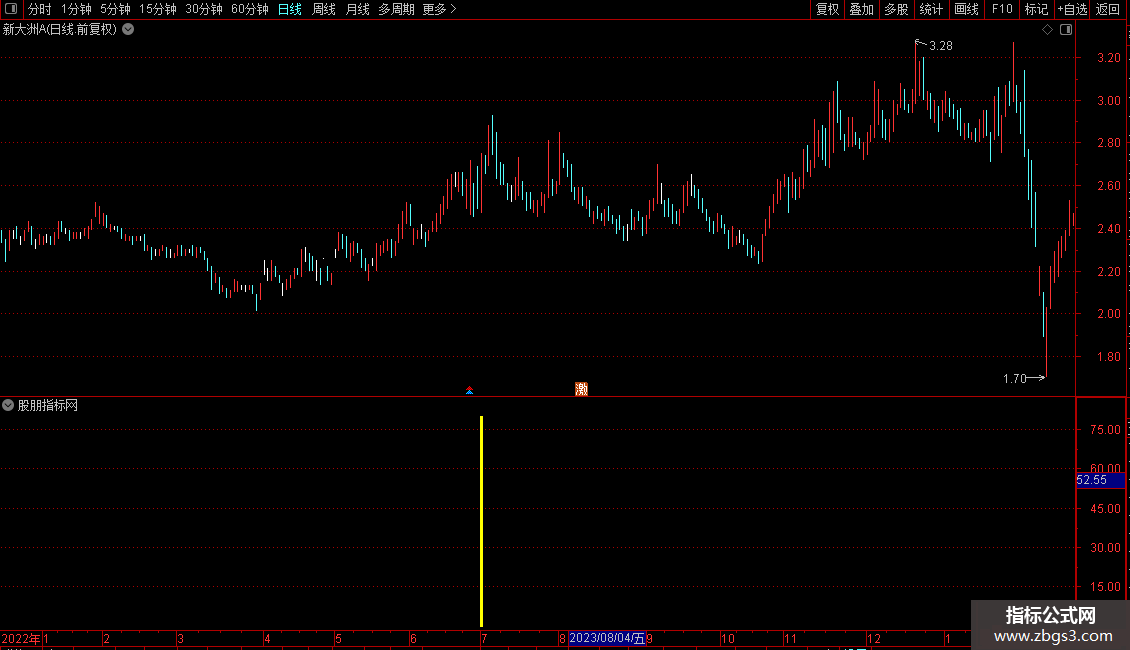Click the 叠加 overlay button
Image resolution: width=1130 pixels, height=650 pixels.
point(862,9)
